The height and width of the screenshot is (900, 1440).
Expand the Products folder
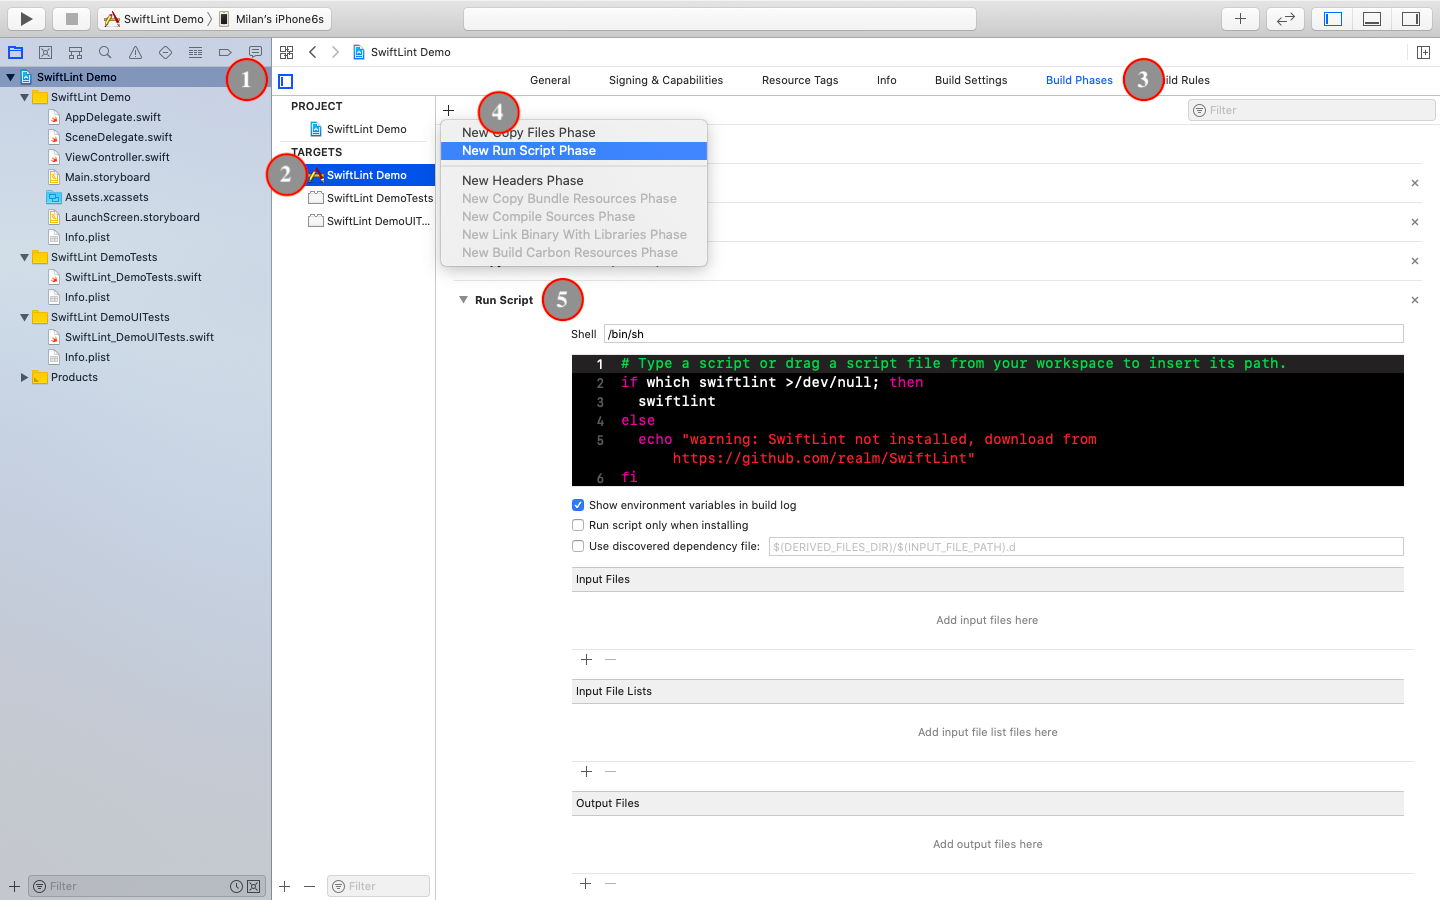point(24,377)
